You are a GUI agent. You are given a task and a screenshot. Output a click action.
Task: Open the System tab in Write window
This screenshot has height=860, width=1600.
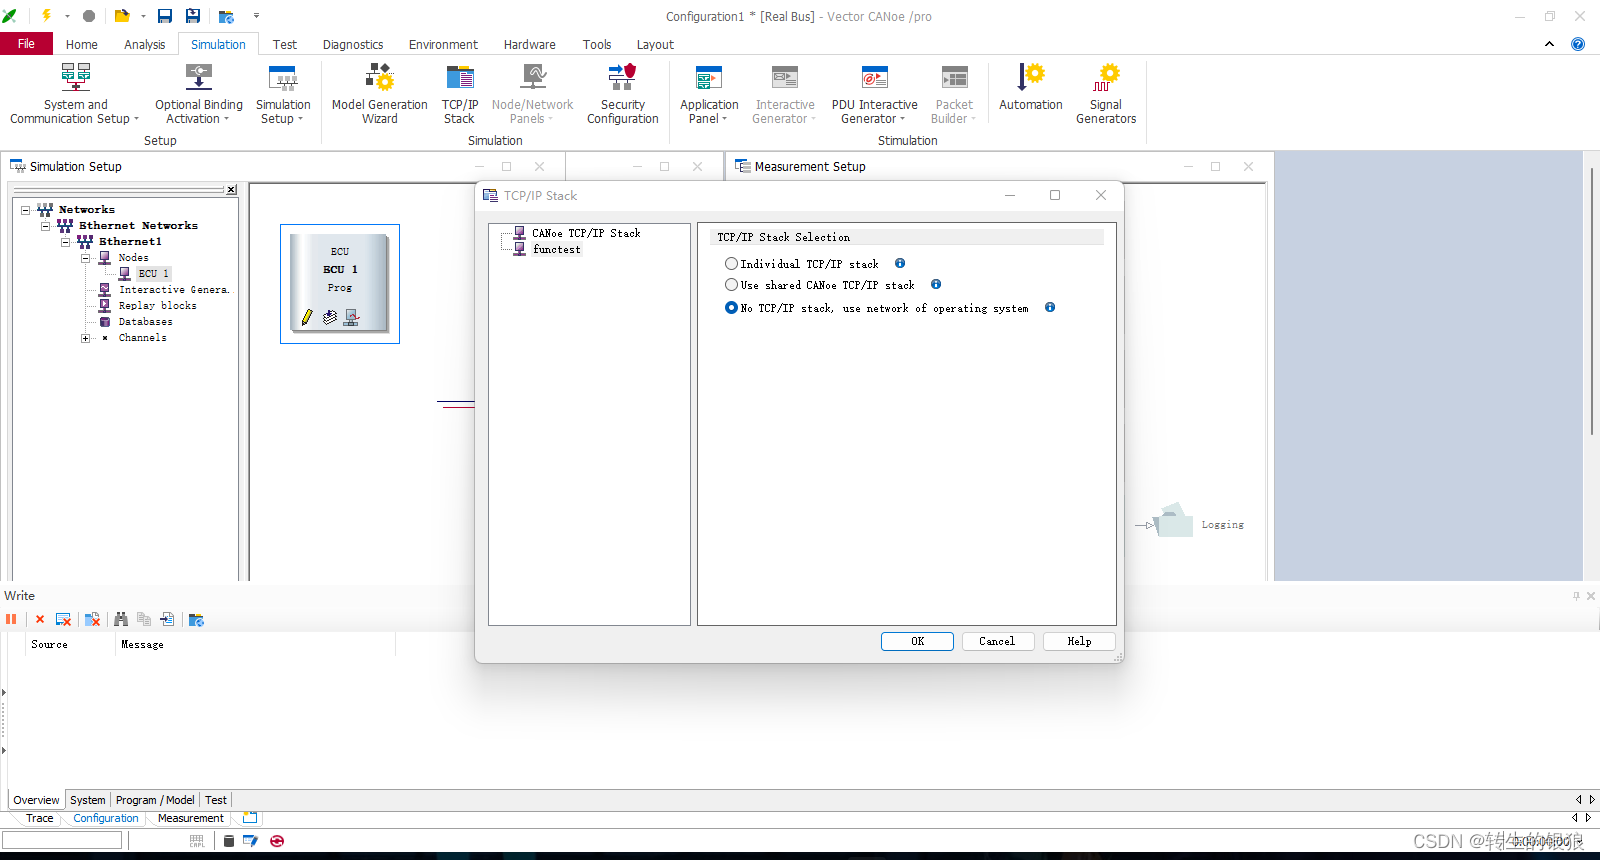coord(88,800)
